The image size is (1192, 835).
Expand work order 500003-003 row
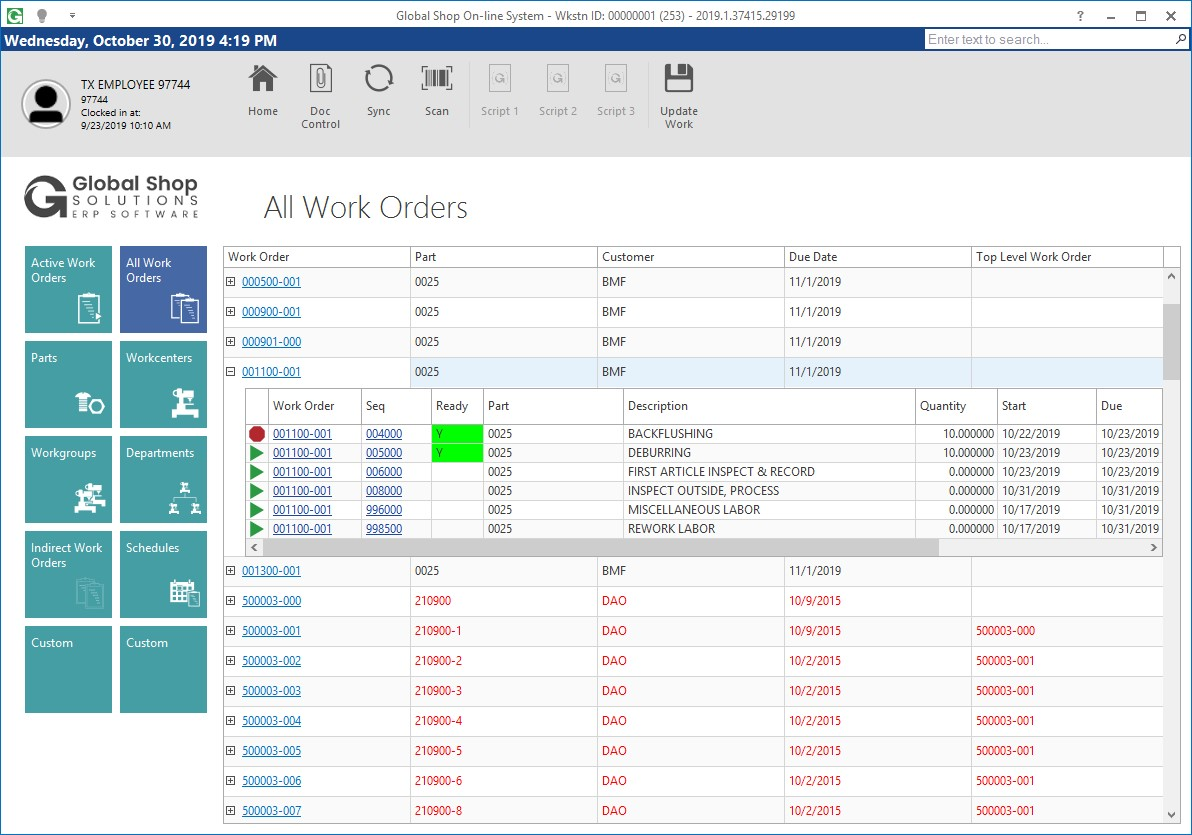[x=230, y=691]
